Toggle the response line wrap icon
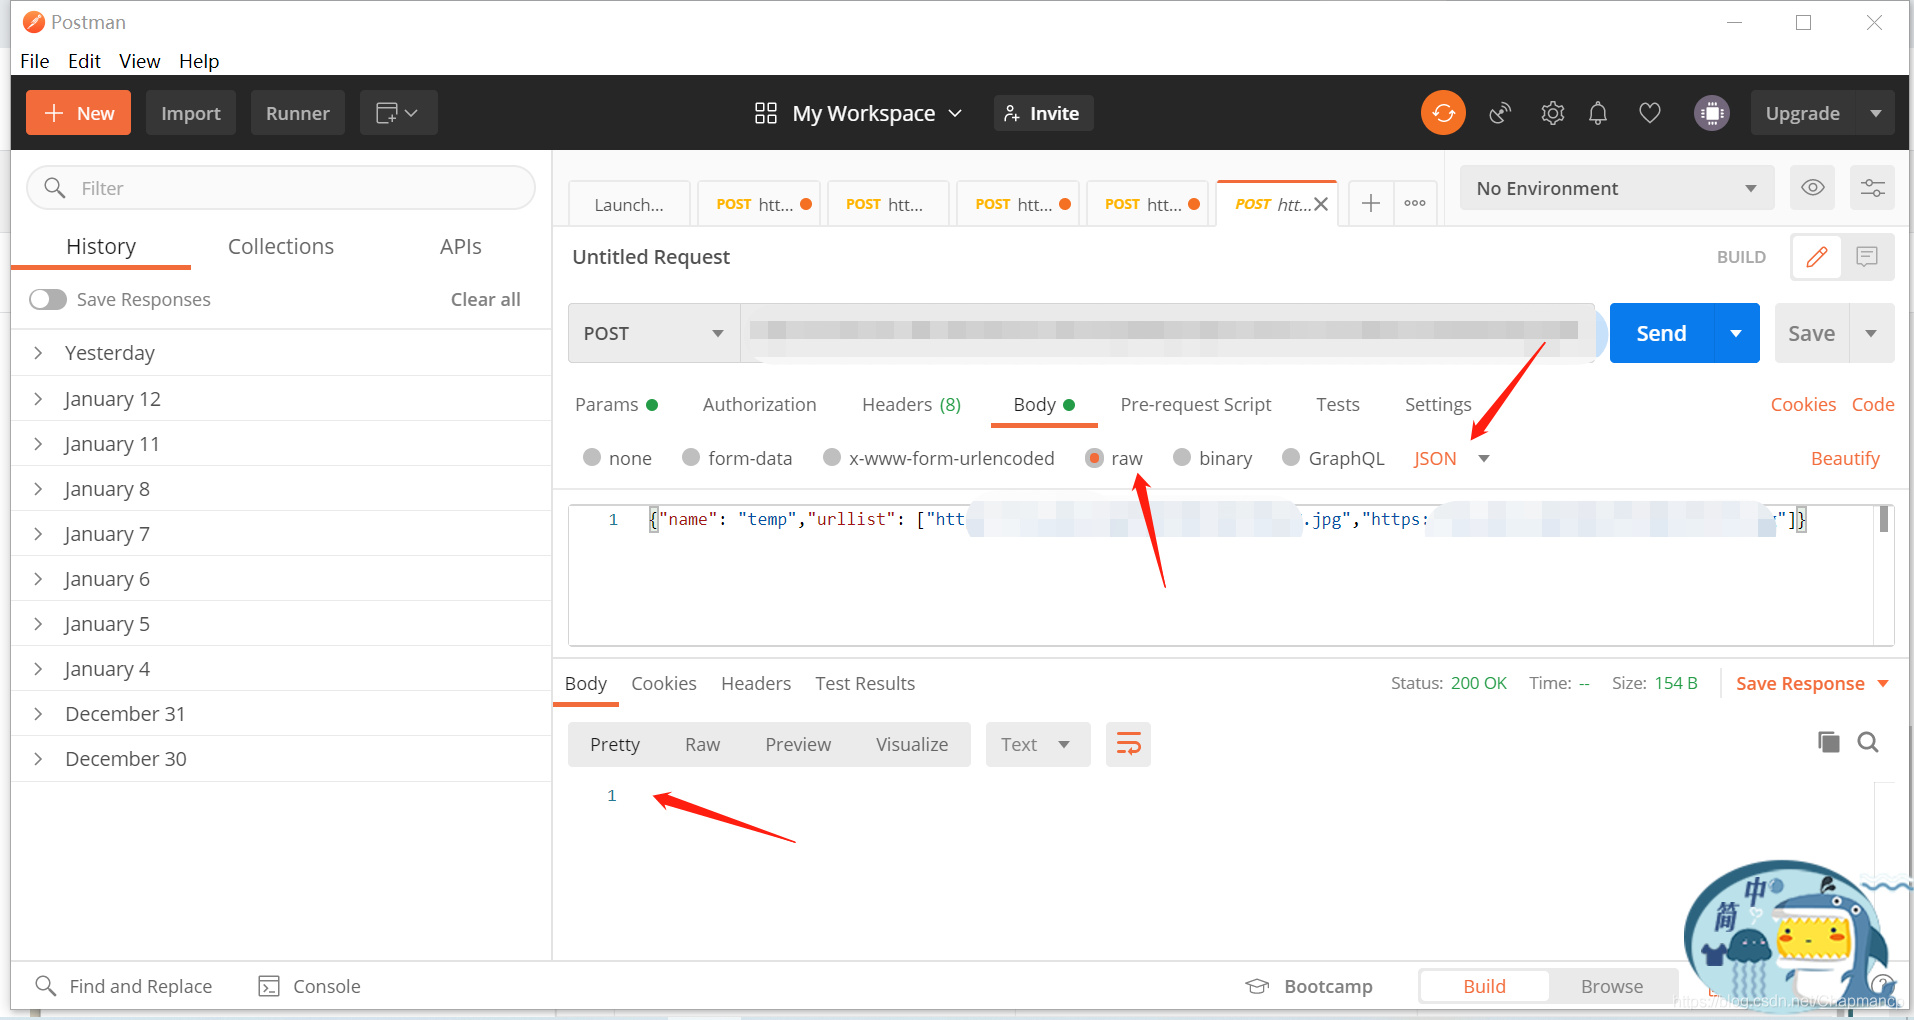This screenshot has width=1914, height=1020. coord(1128,744)
